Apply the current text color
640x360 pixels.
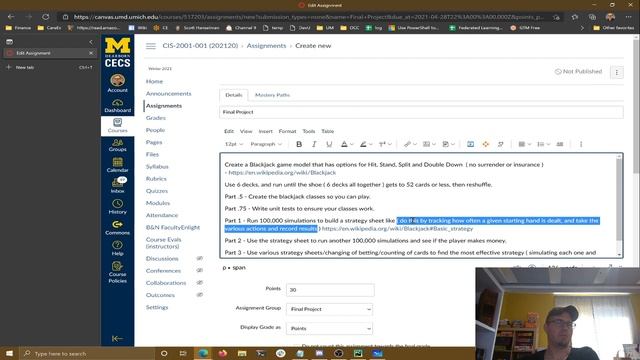pos(344,144)
